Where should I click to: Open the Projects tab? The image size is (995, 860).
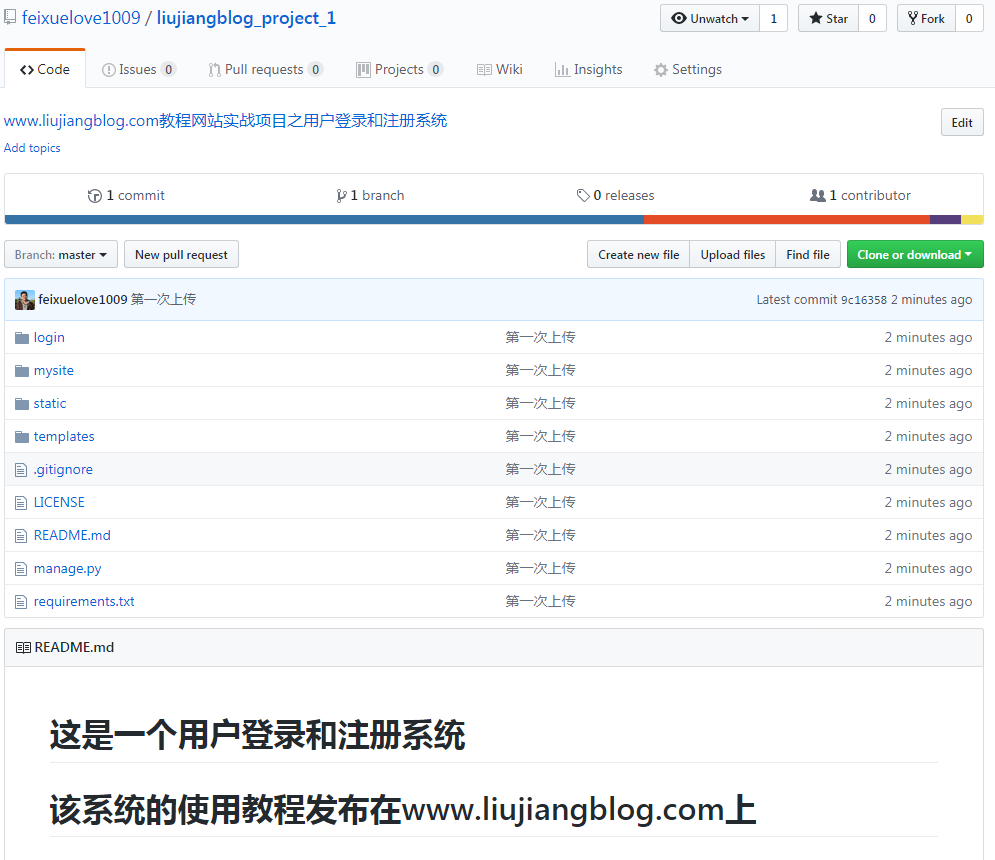click(x=399, y=69)
